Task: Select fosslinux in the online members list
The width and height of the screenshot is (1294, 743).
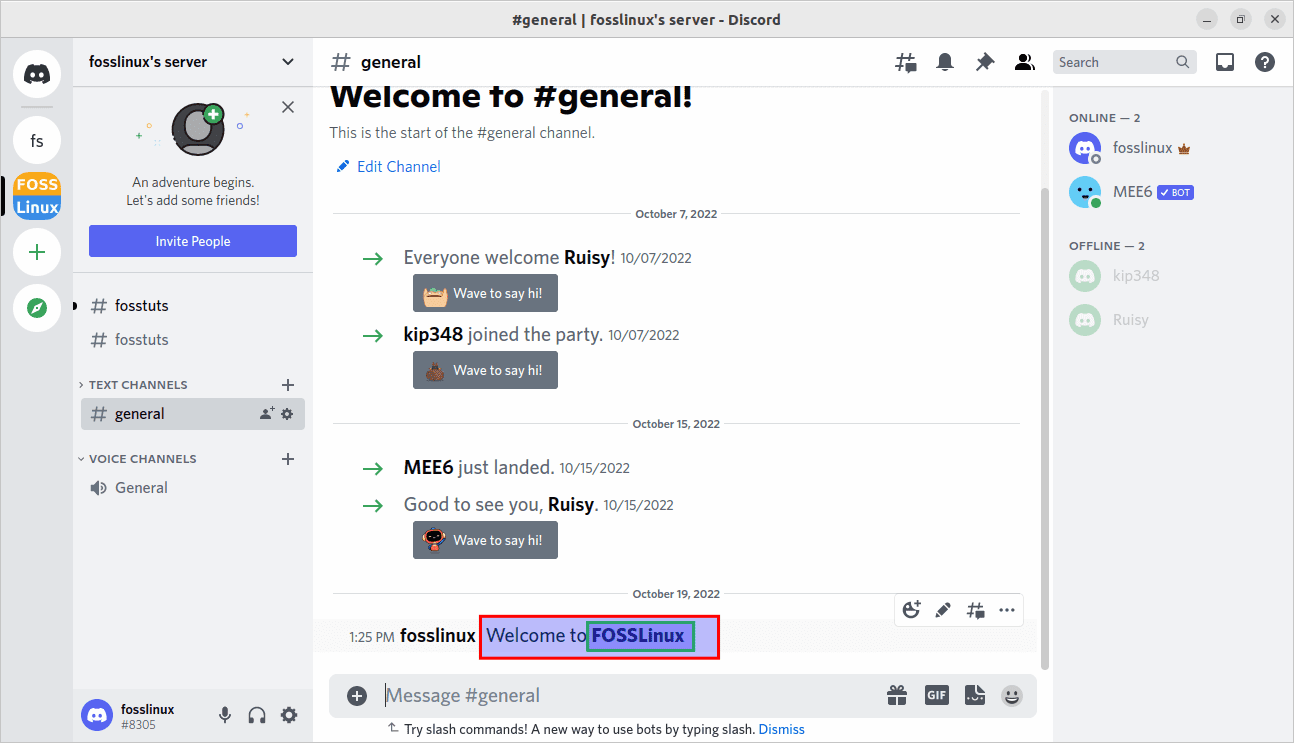Action: click(x=1173, y=148)
